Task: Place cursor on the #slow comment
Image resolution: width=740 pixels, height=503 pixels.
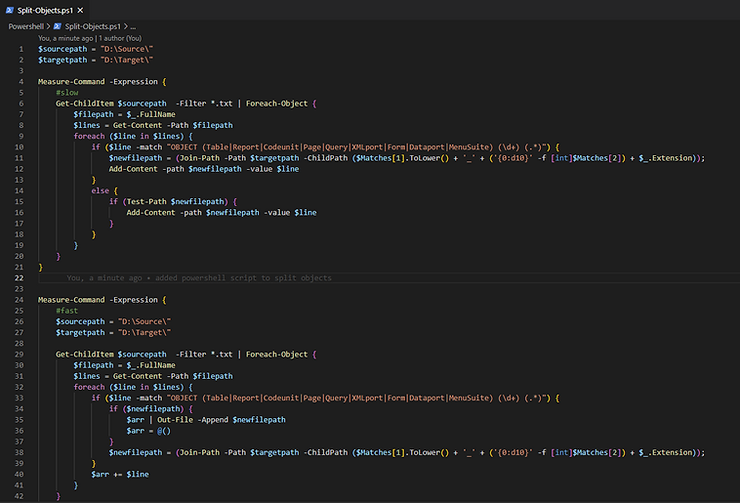Action: pos(67,93)
